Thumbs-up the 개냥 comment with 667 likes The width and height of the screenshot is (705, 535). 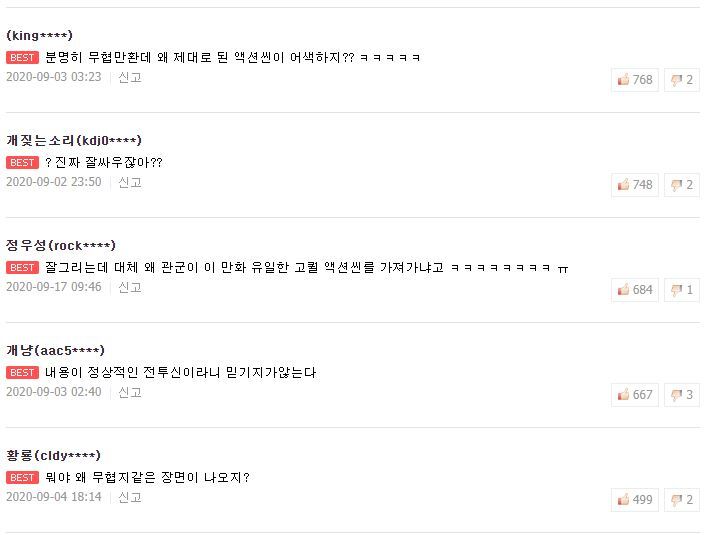635,395
